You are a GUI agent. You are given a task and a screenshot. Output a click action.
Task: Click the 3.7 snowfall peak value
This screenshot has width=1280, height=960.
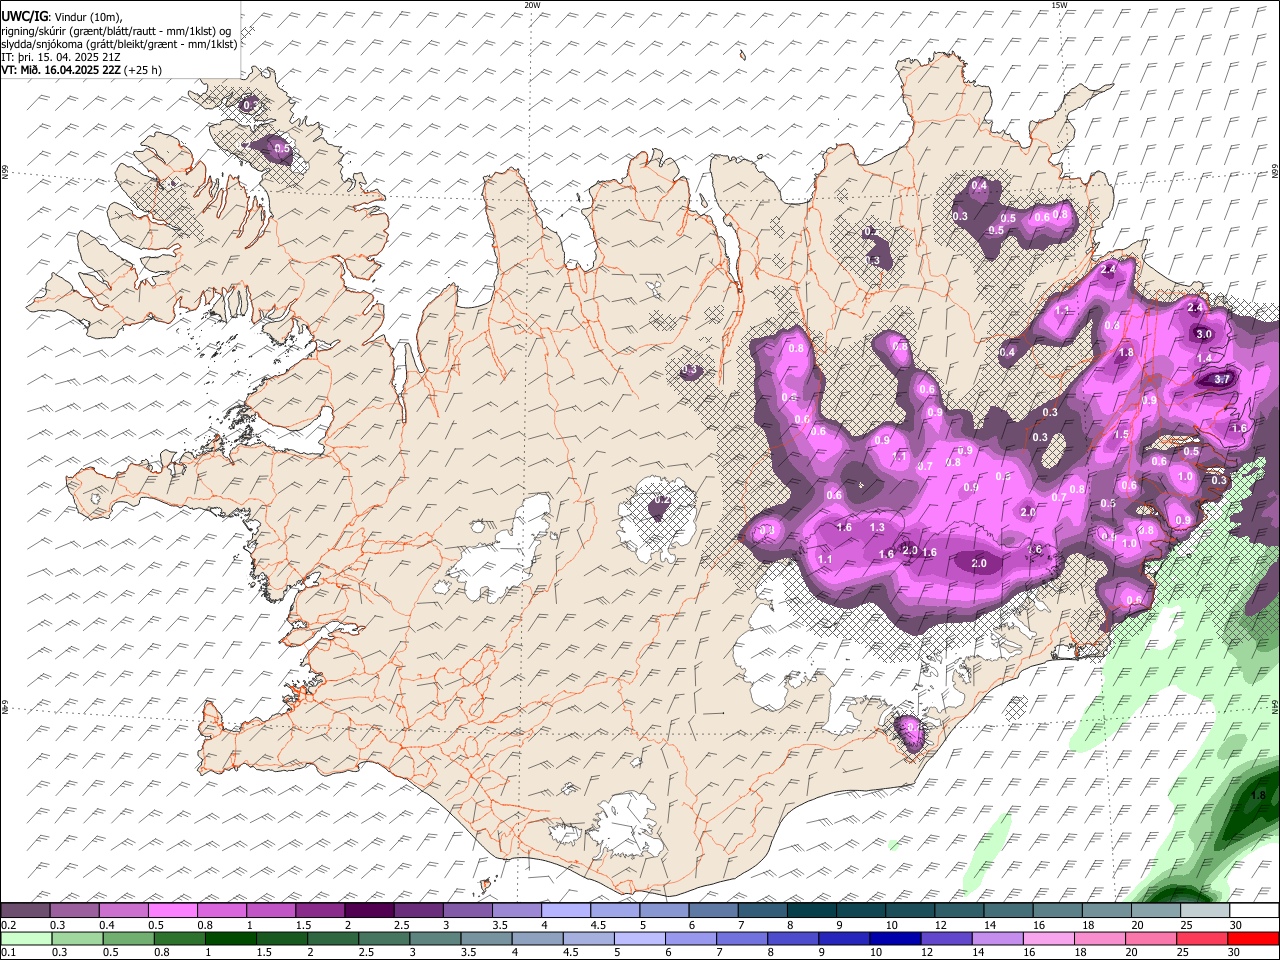[1222, 380]
